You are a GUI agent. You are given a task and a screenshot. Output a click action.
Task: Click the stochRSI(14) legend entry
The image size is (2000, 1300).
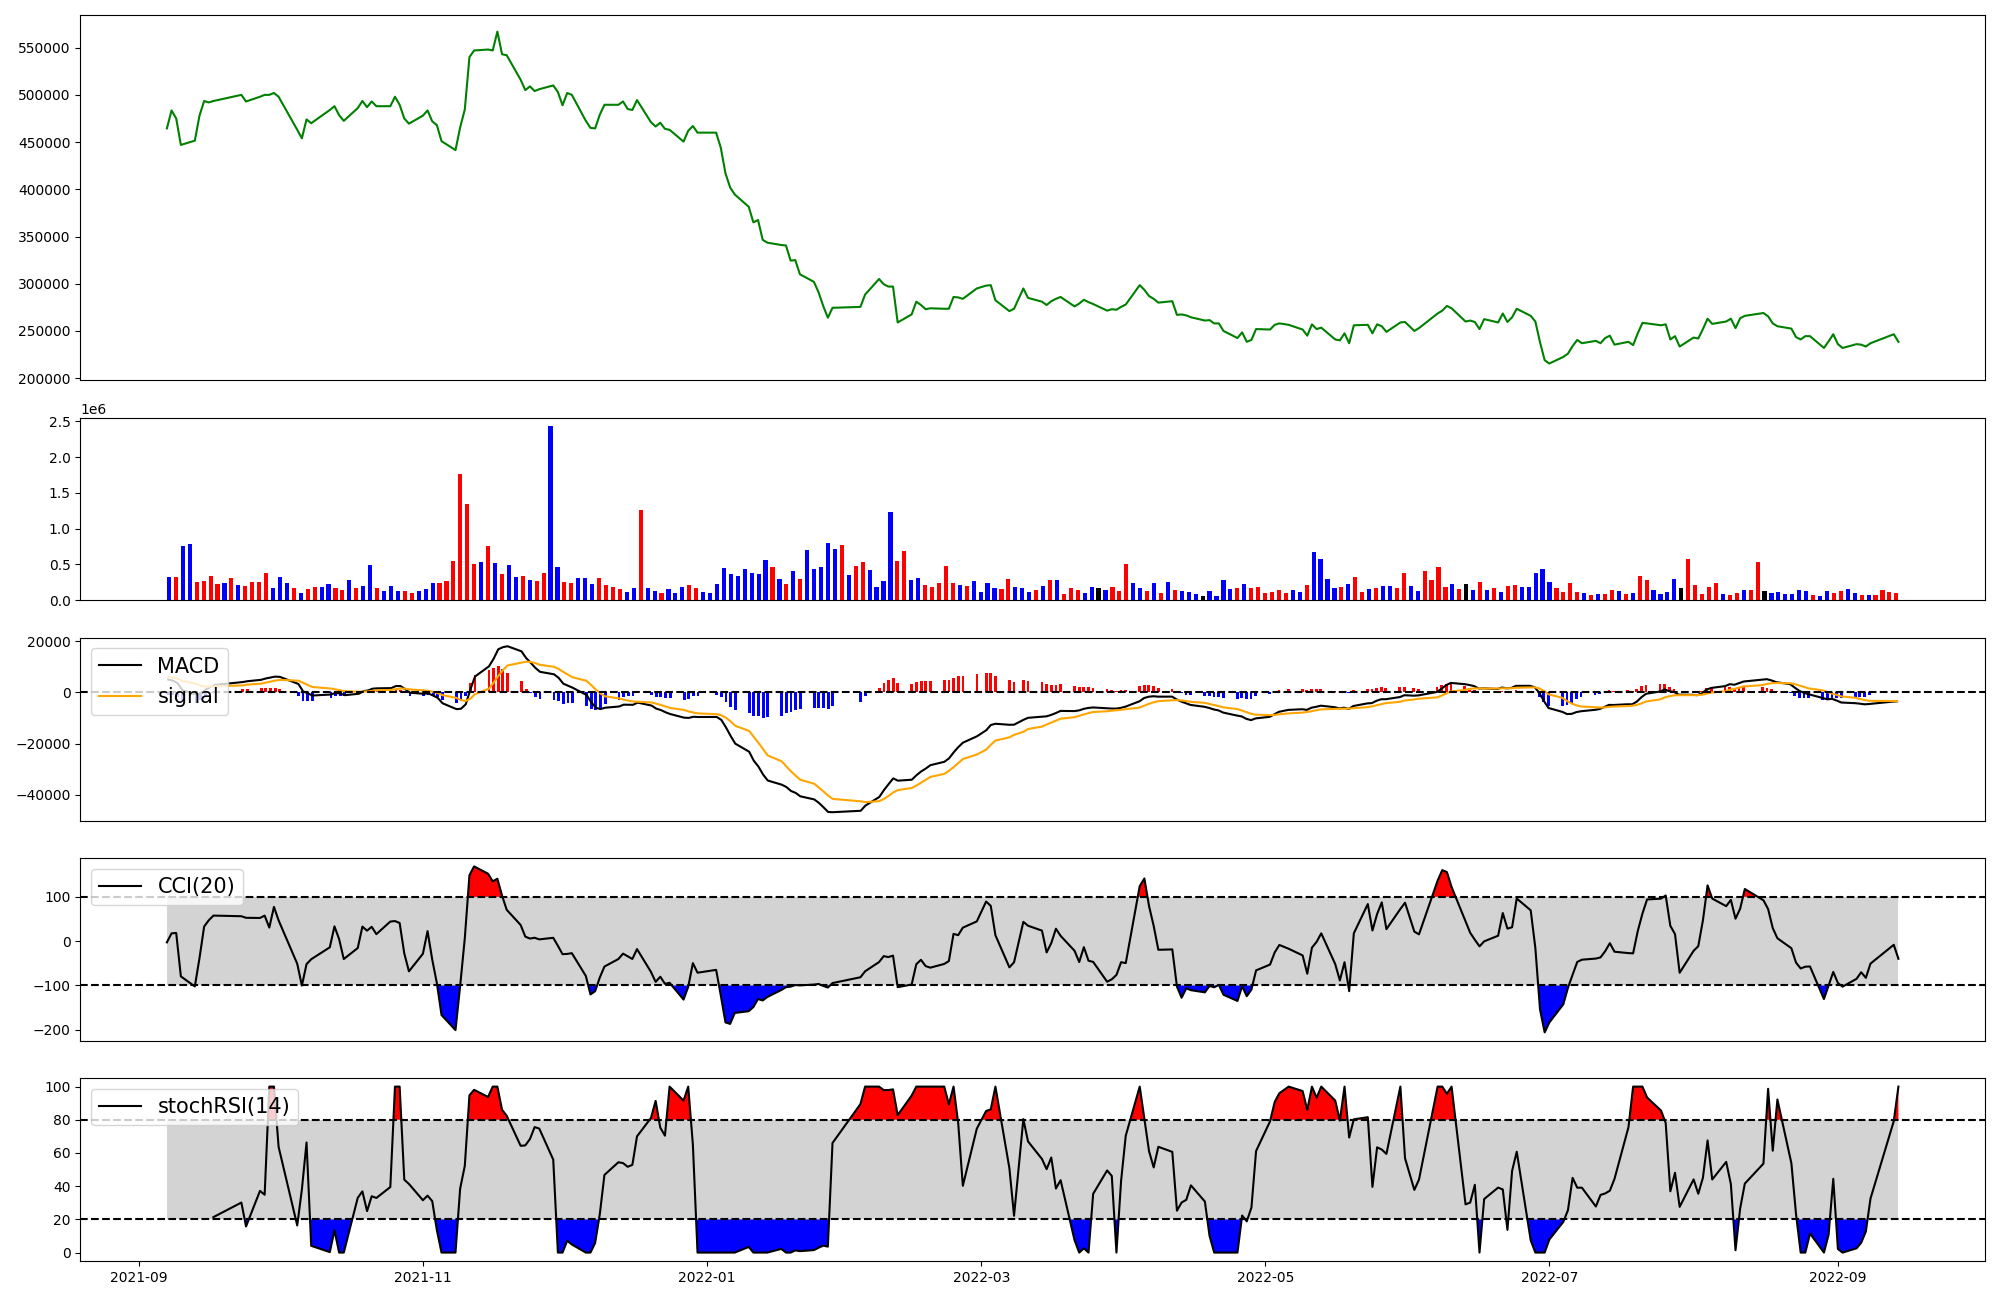(223, 1106)
